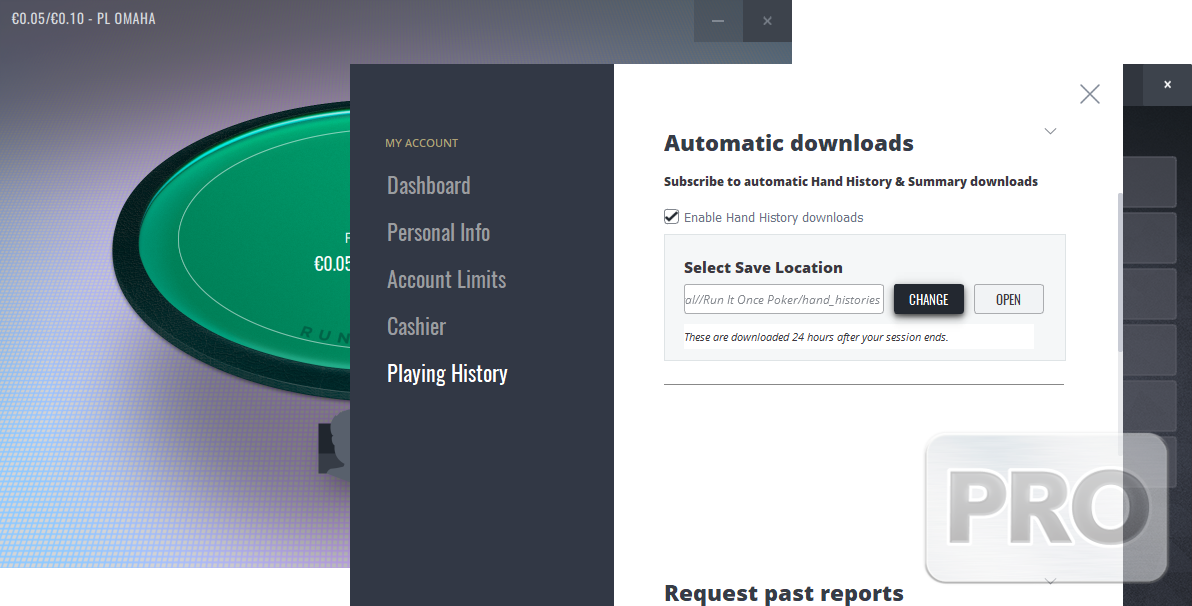Screen dimensions: 1192x606
Task: Close the background lobby window
Action: 1167,84
